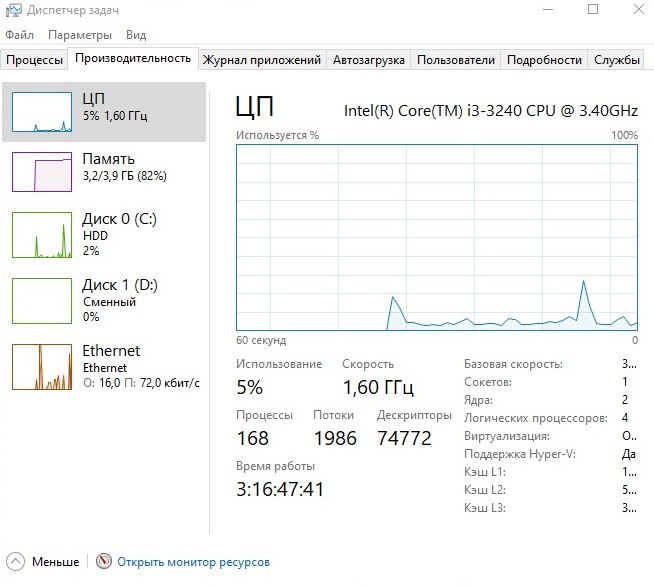Viewport: 654px width, 585px height.
Task: Click the Время работы label
Action: [x=275, y=466]
